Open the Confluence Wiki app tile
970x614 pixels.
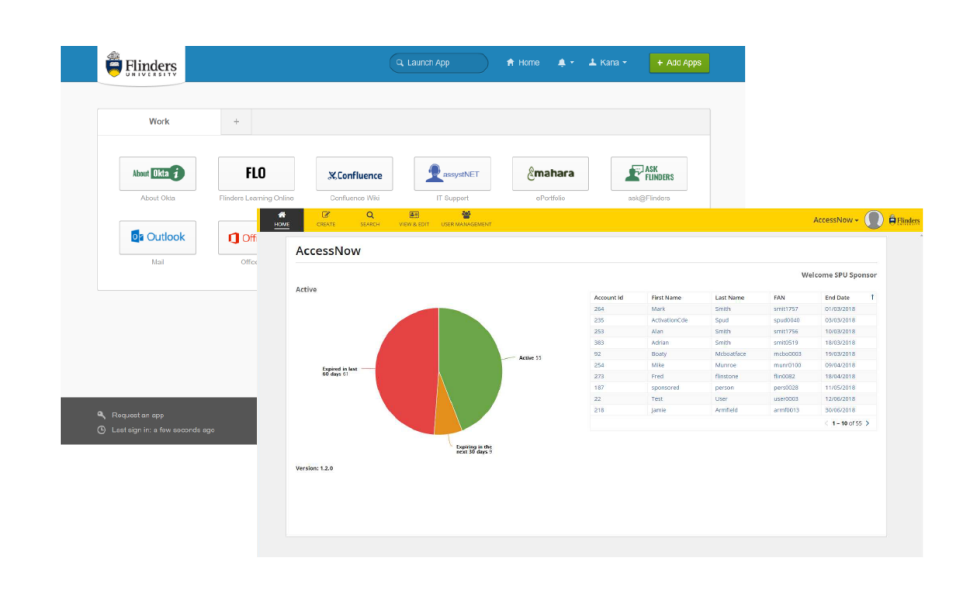coord(354,174)
